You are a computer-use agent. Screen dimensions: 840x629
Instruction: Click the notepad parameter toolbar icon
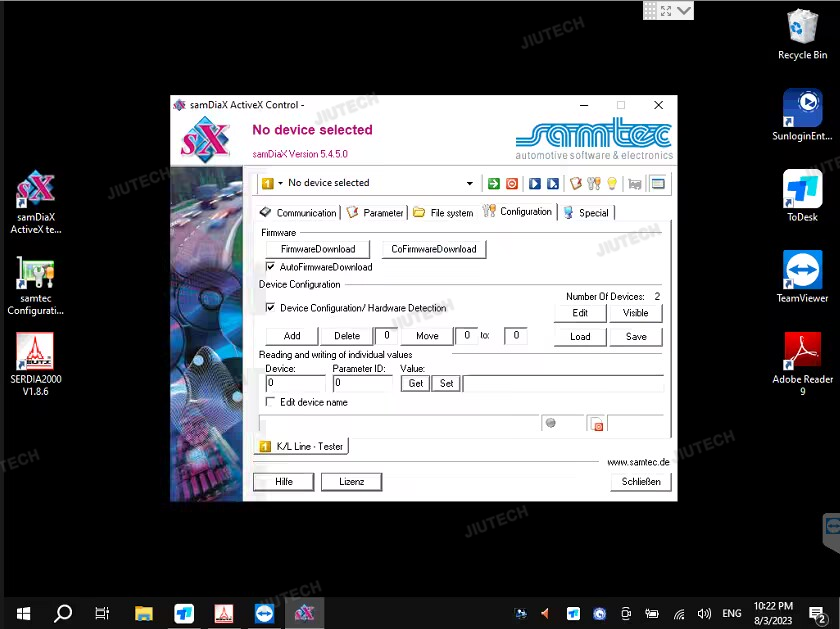point(576,184)
